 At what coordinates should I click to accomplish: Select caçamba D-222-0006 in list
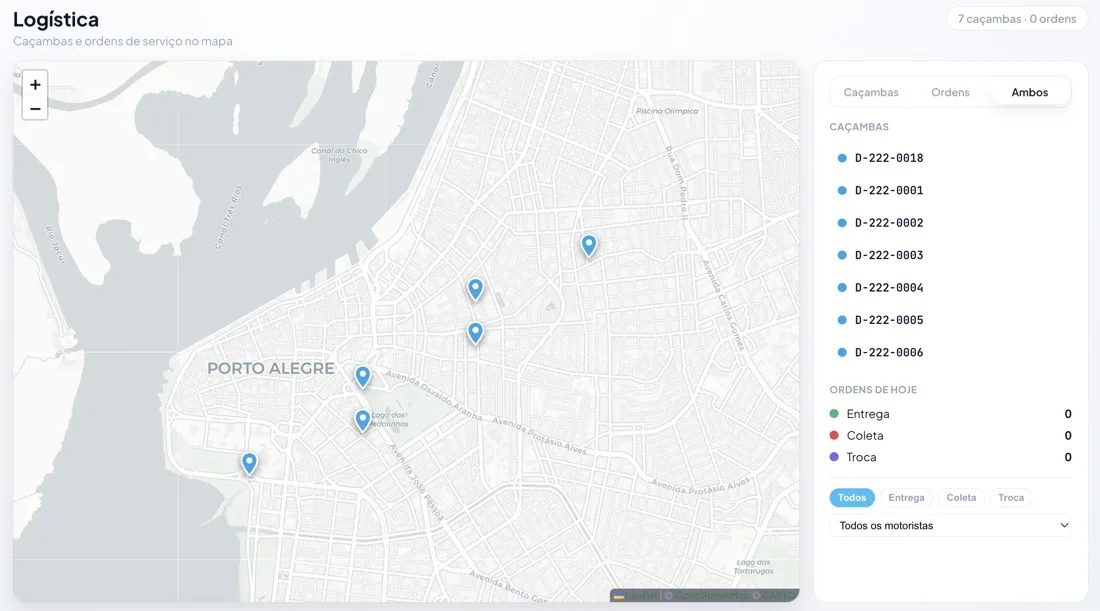(950, 352)
